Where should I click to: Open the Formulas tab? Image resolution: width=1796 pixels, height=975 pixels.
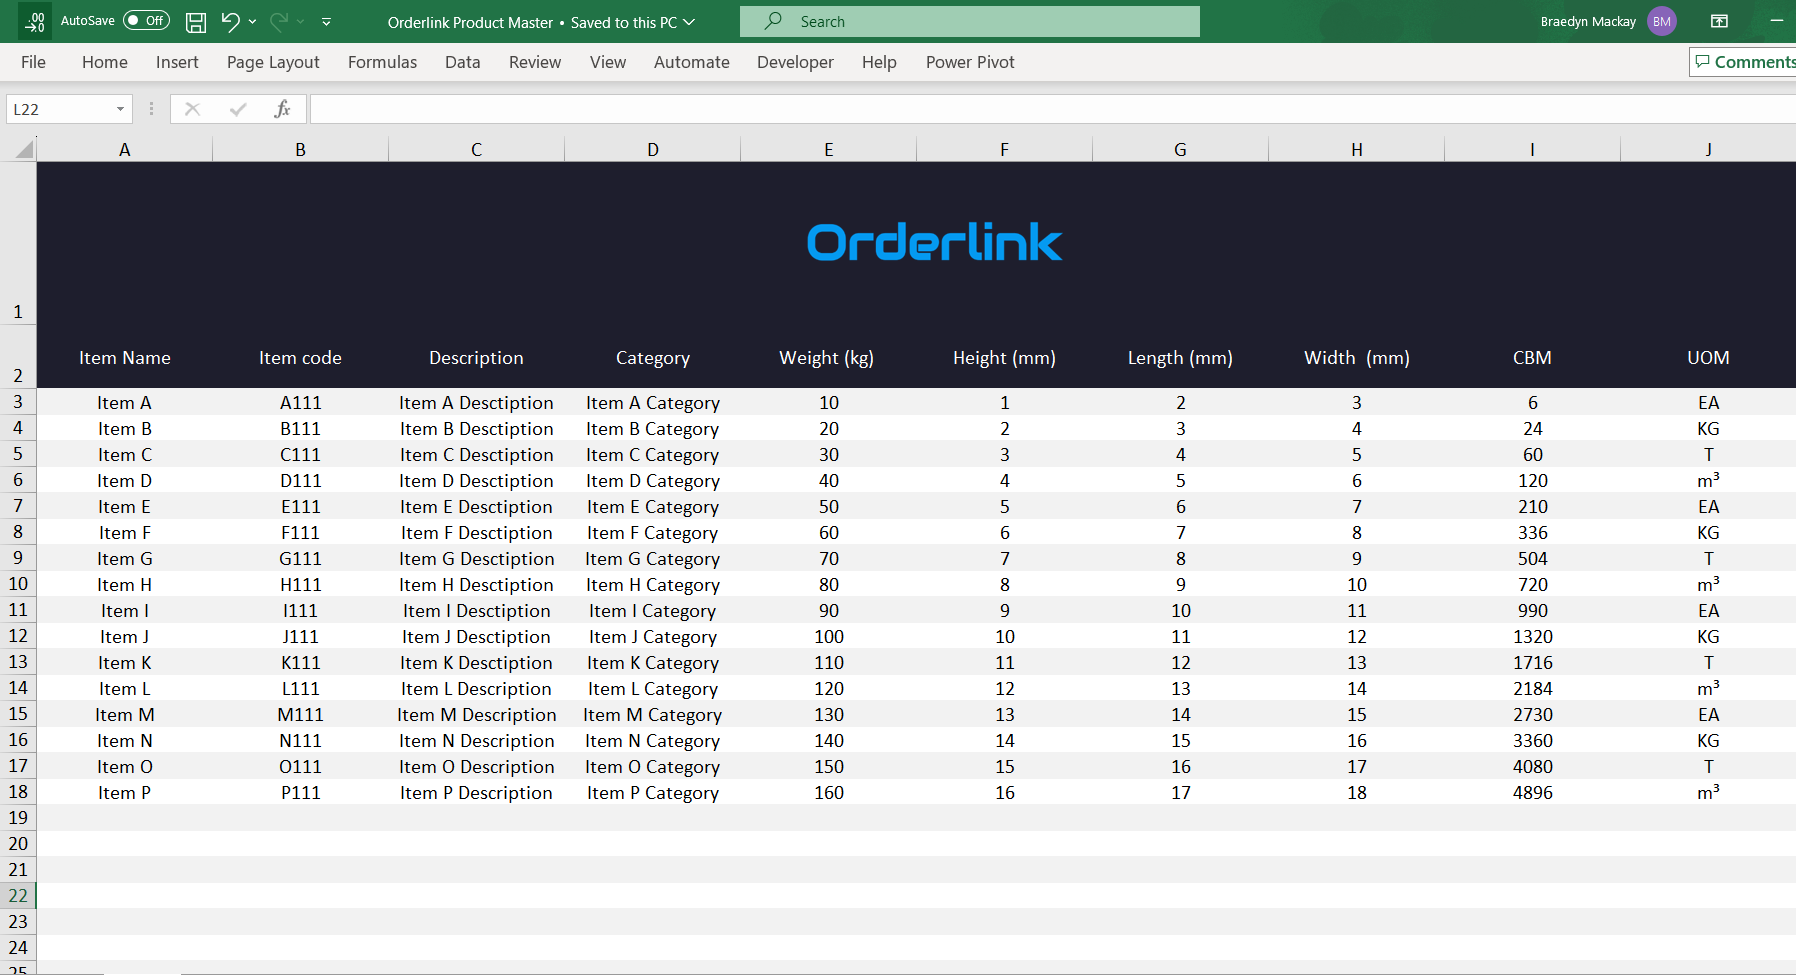382,62
